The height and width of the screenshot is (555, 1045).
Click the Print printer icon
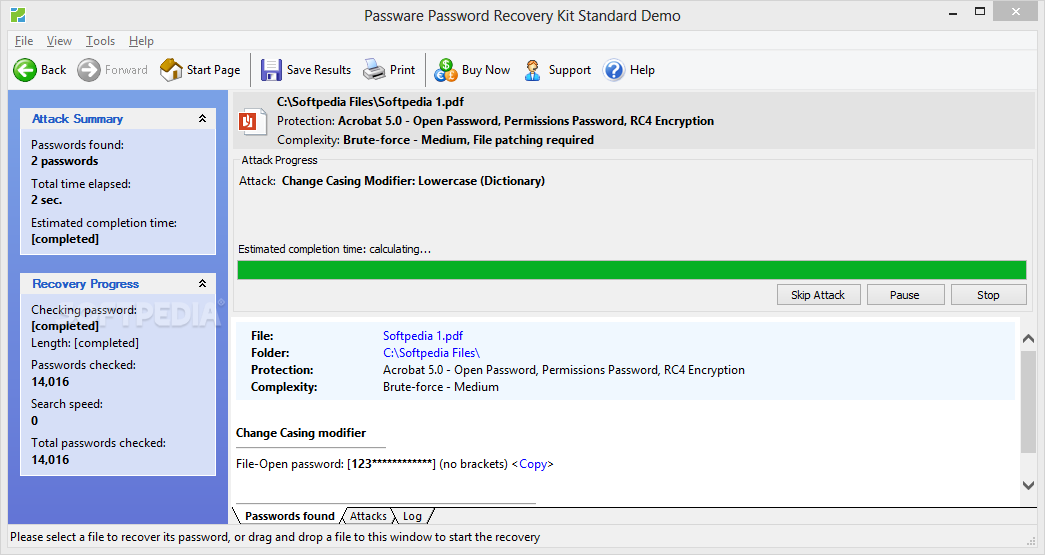pos(374,69)
